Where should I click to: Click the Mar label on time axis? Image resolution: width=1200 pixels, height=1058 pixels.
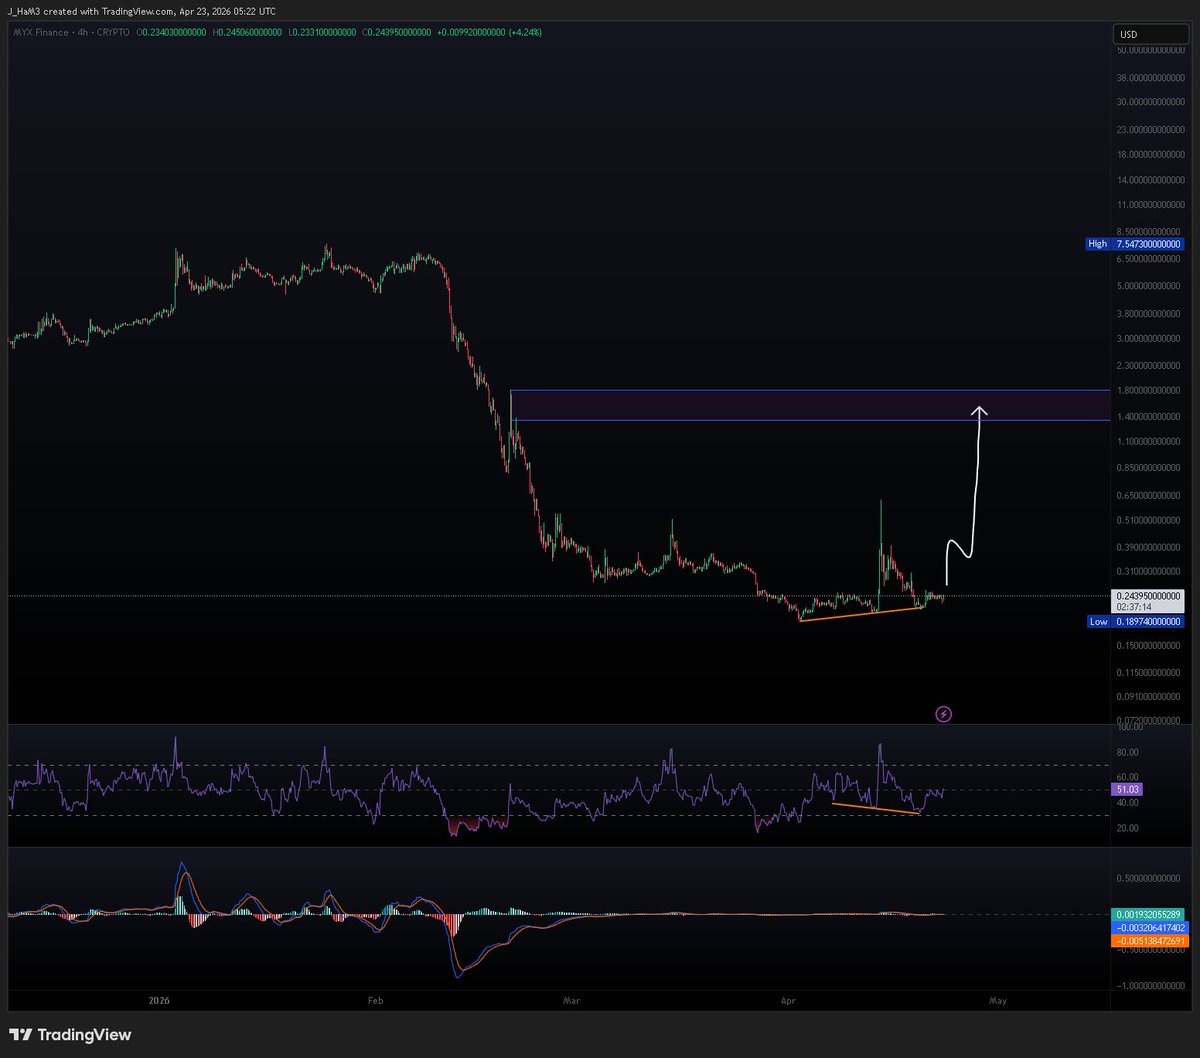pos(572,1000)
